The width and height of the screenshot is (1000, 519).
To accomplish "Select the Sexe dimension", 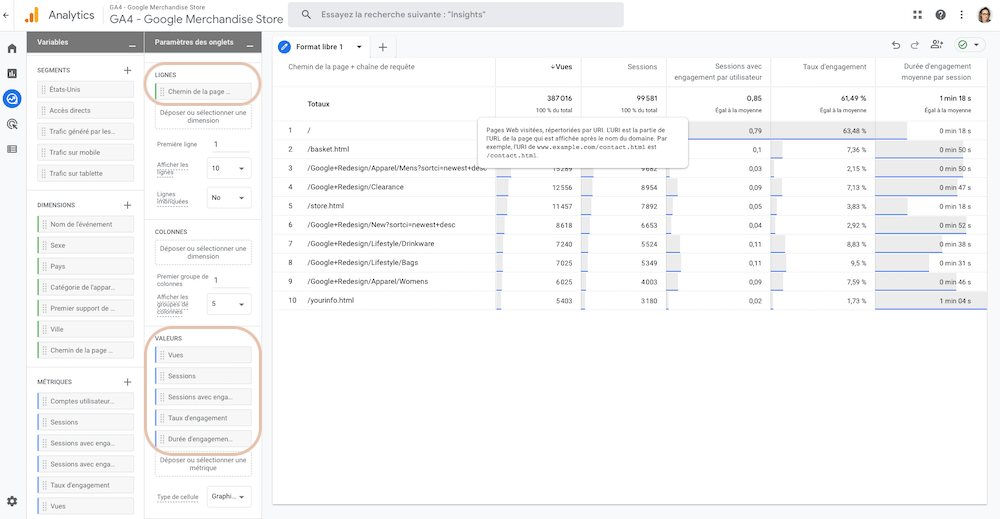I will click(85, 245).
